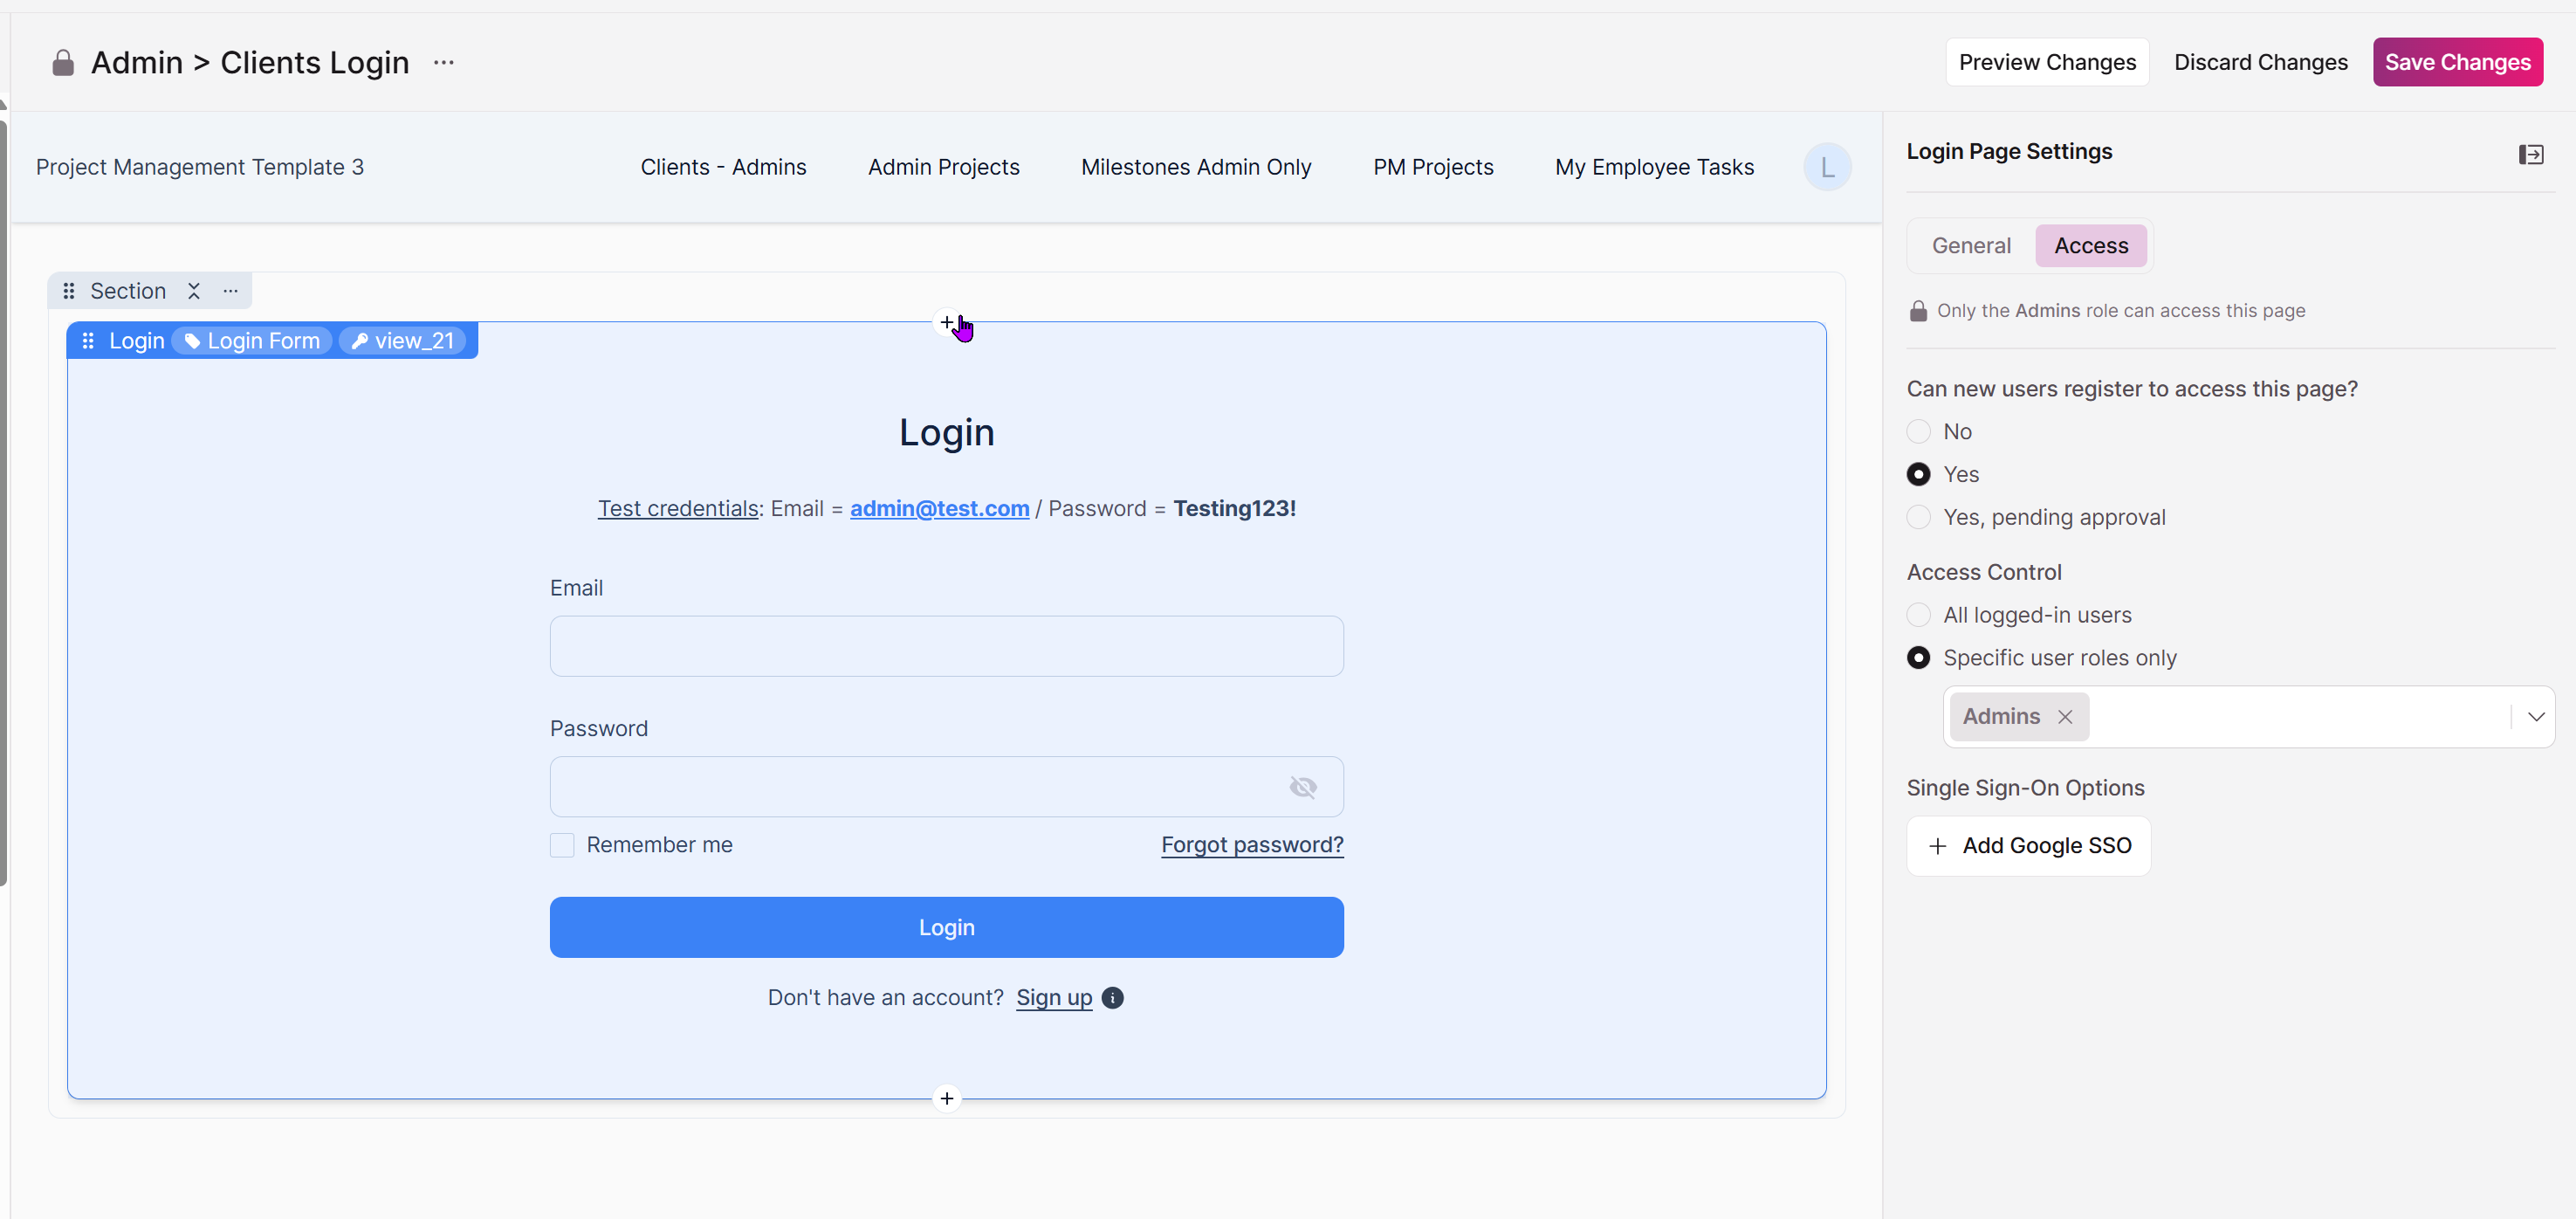Expand the user roles dropdown arrow

2535,717
